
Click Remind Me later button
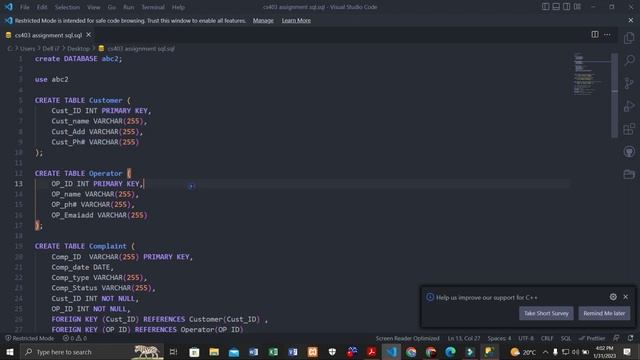[x=604, y=313]
